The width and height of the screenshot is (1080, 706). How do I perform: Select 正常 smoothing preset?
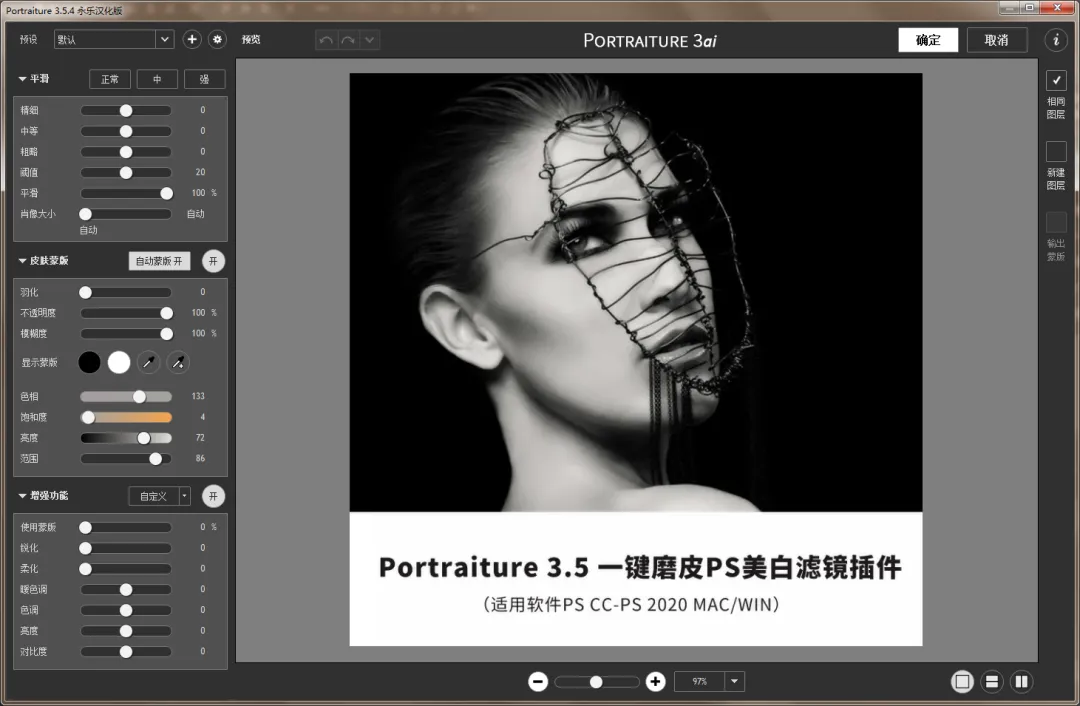coord(110,79)
